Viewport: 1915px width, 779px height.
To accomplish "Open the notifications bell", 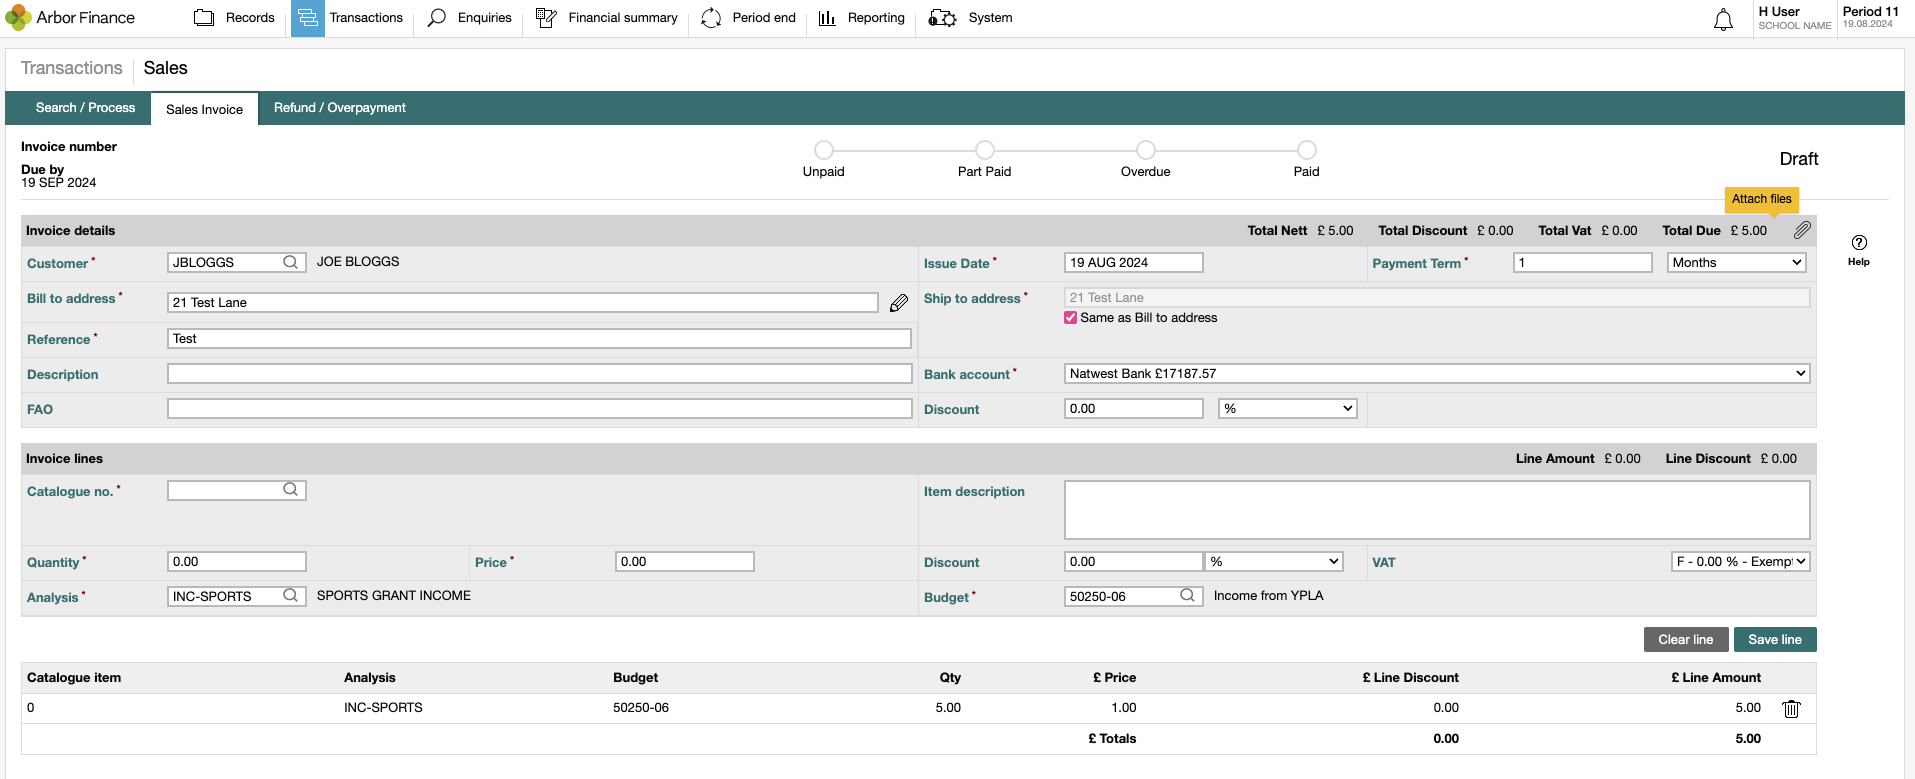I will (1723, 19).
